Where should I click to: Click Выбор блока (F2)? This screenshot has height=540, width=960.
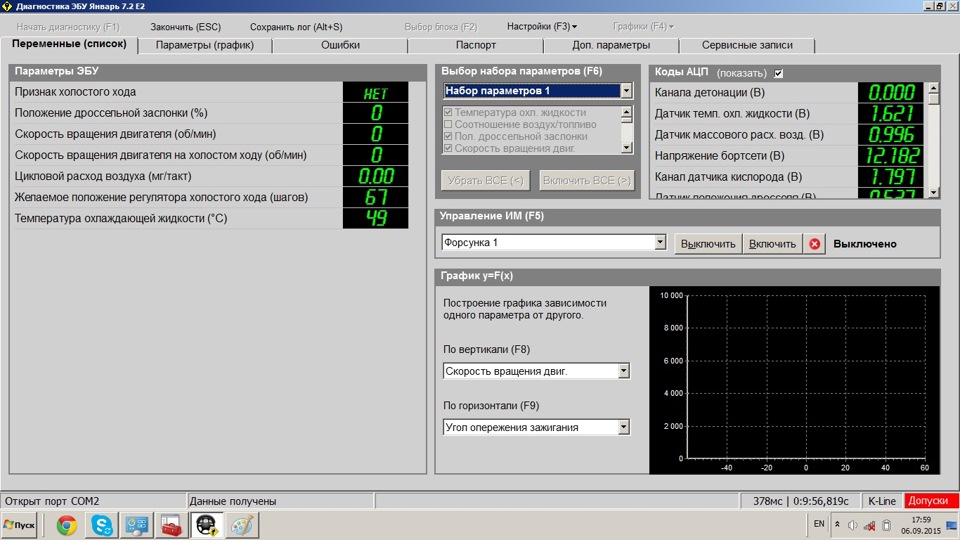pos(440,27)
